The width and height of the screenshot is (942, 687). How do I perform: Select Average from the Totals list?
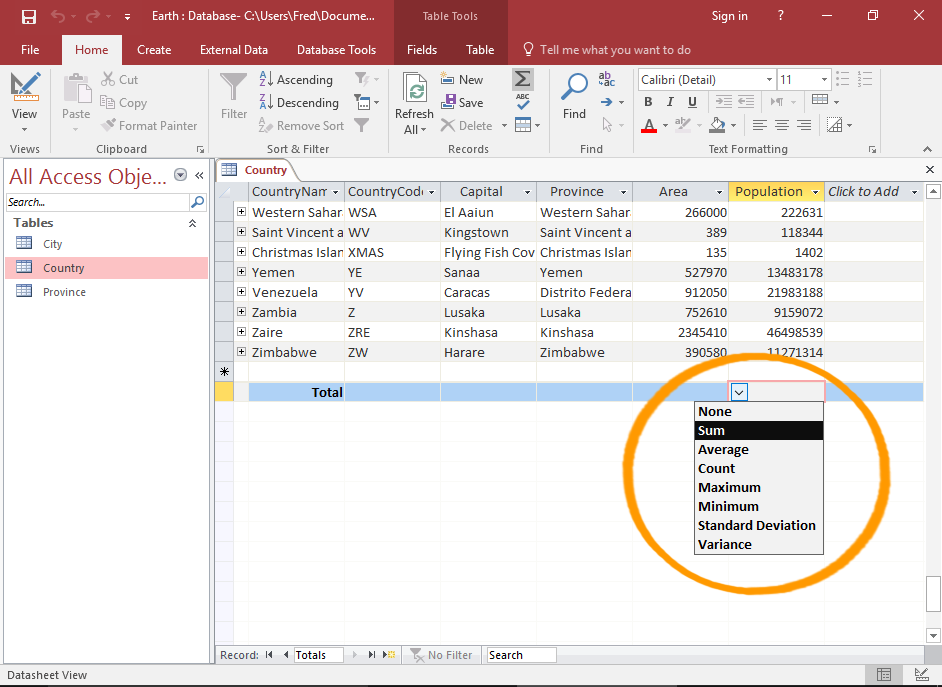click(723, 449)
